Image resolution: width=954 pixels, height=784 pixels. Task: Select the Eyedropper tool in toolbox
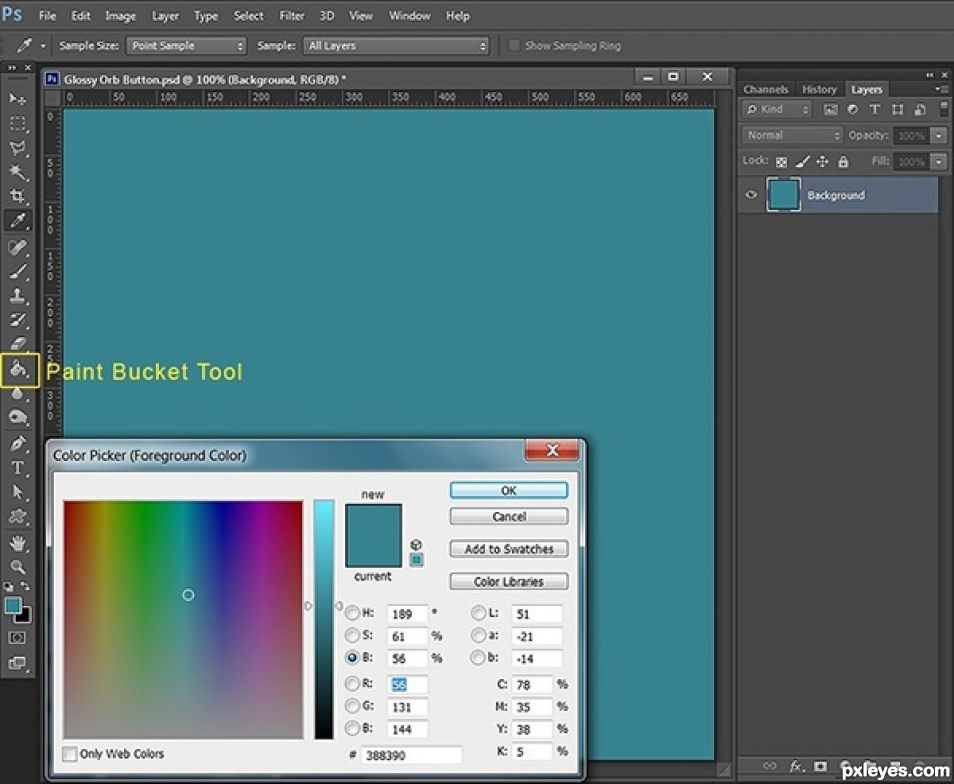coord(18,220)
